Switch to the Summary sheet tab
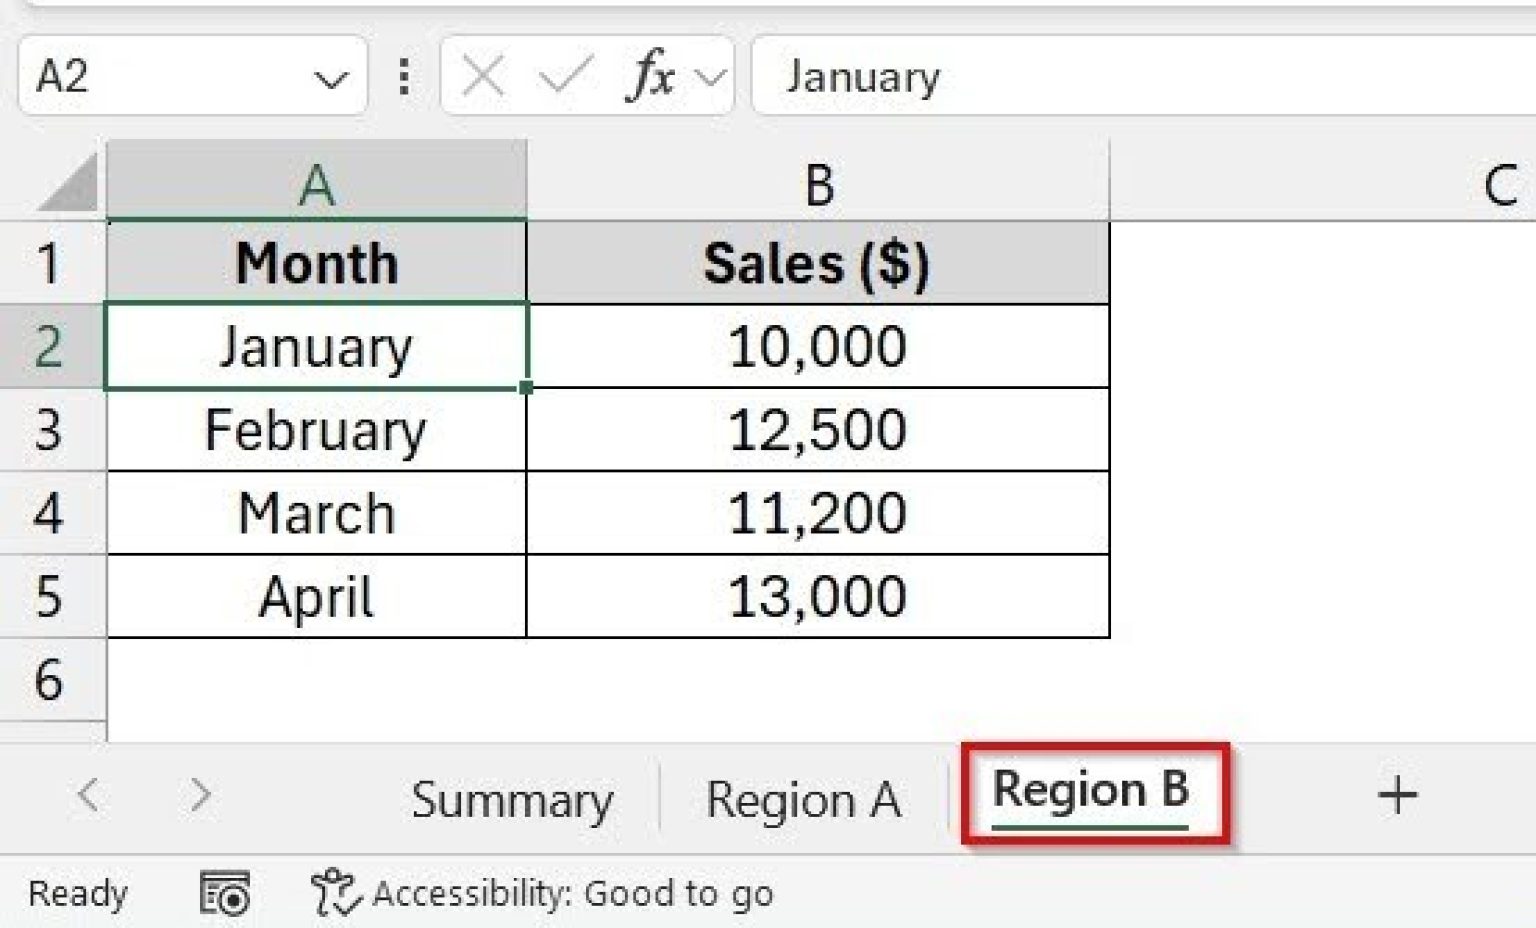The height and width of the screenshot is (928, 1536). click(512, 798)
